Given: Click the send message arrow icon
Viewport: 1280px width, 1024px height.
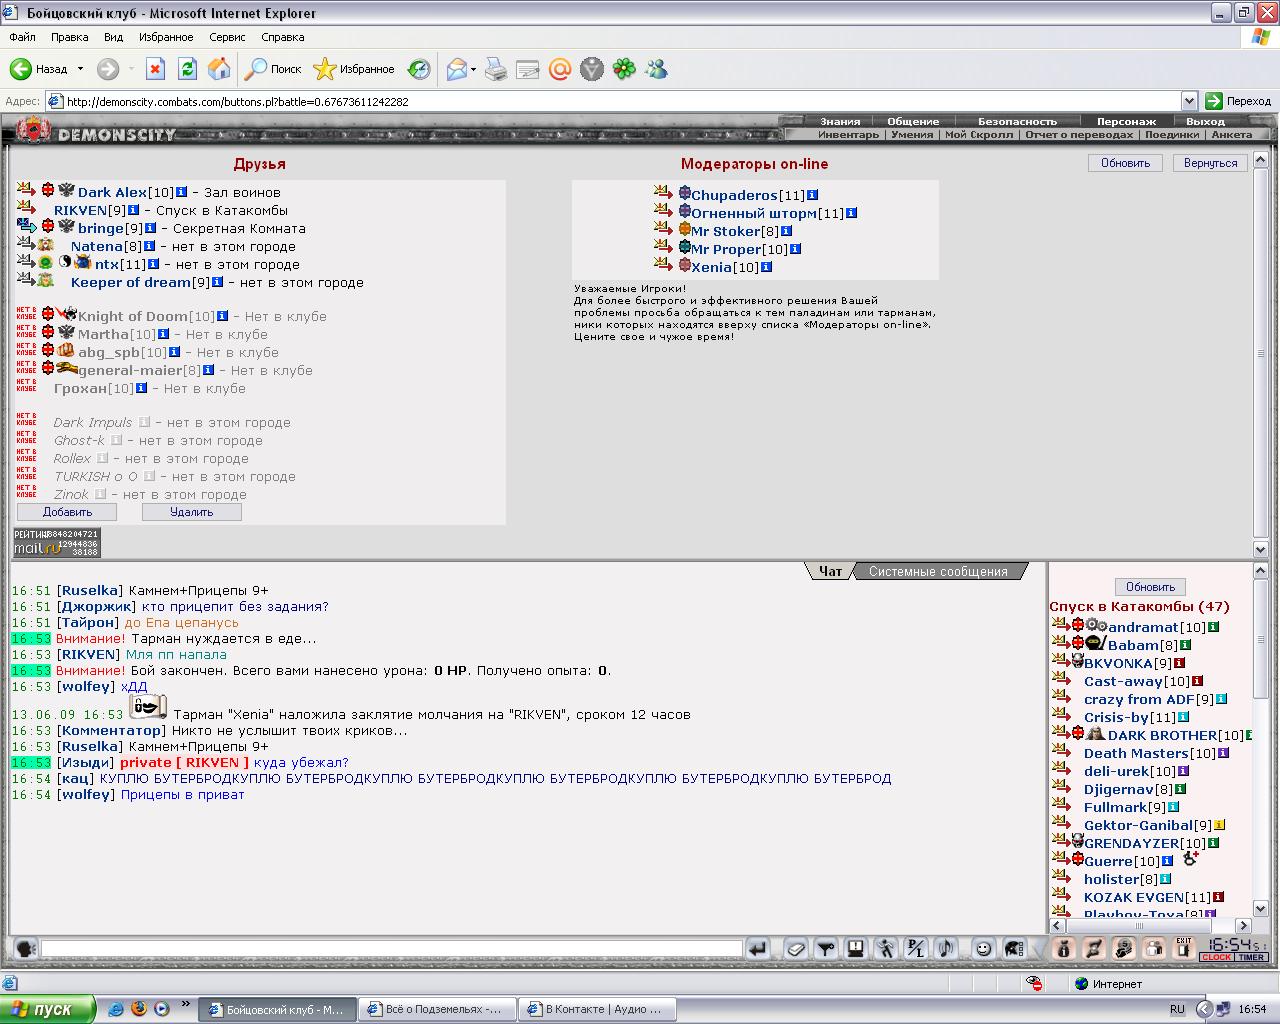Looking at the screenshot, I should 758,949.
